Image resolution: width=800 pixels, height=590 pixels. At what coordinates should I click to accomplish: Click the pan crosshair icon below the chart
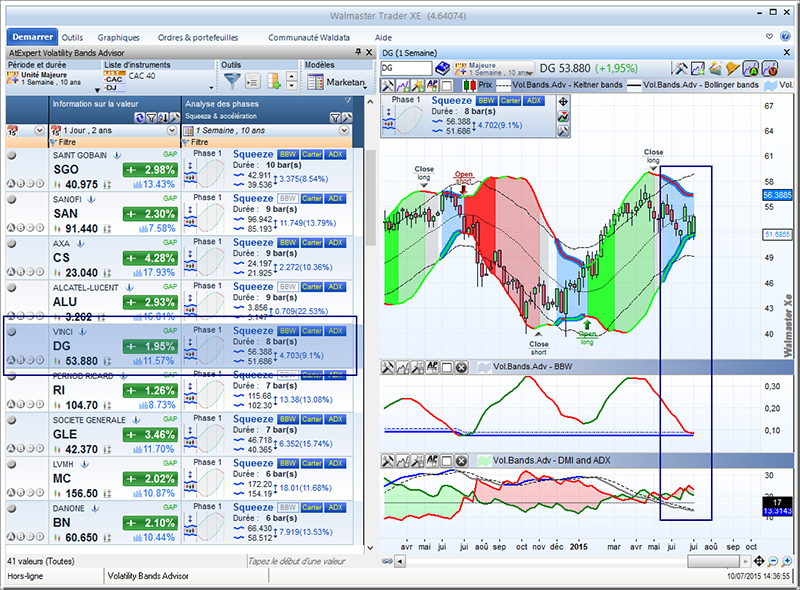pyautogui.click(x=759, y=561)
